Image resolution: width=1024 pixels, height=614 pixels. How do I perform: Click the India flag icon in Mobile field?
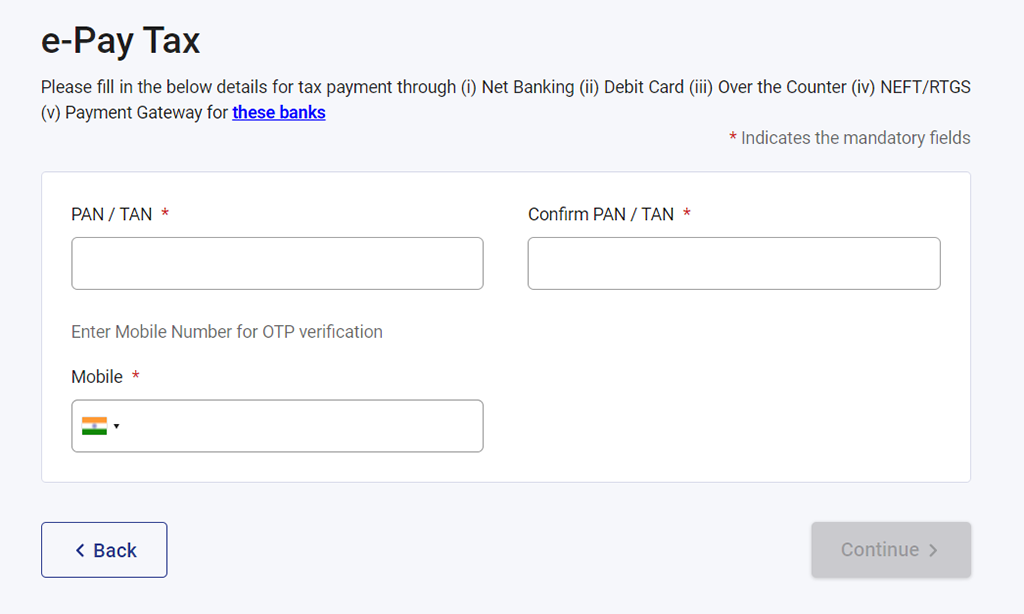point(94,426)
